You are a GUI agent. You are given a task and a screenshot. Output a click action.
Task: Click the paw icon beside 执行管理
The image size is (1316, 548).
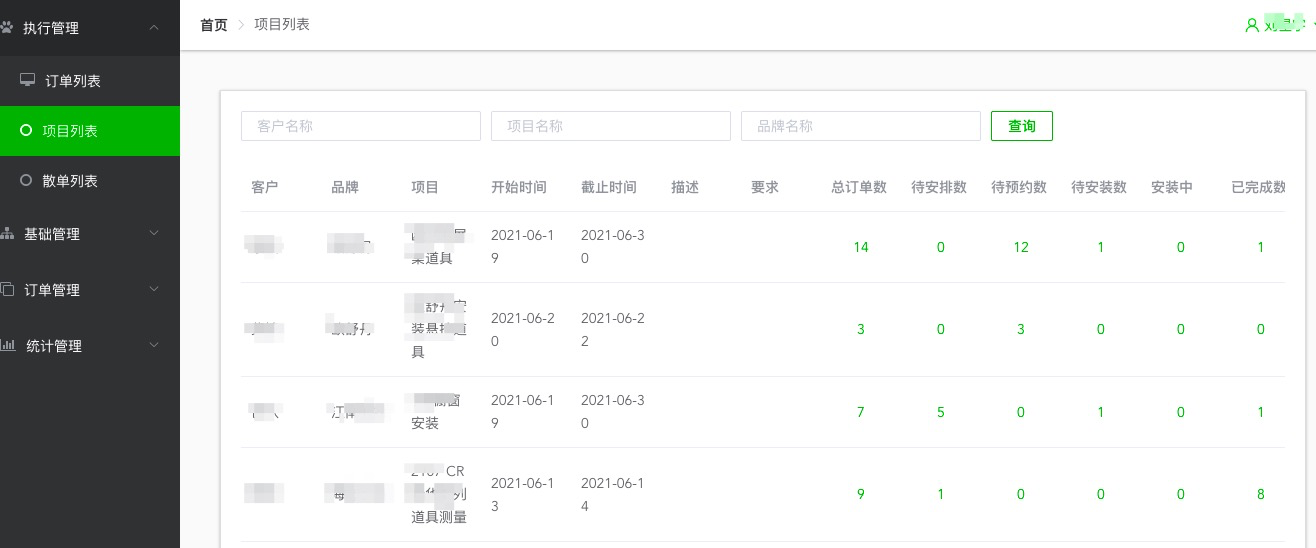7,28
